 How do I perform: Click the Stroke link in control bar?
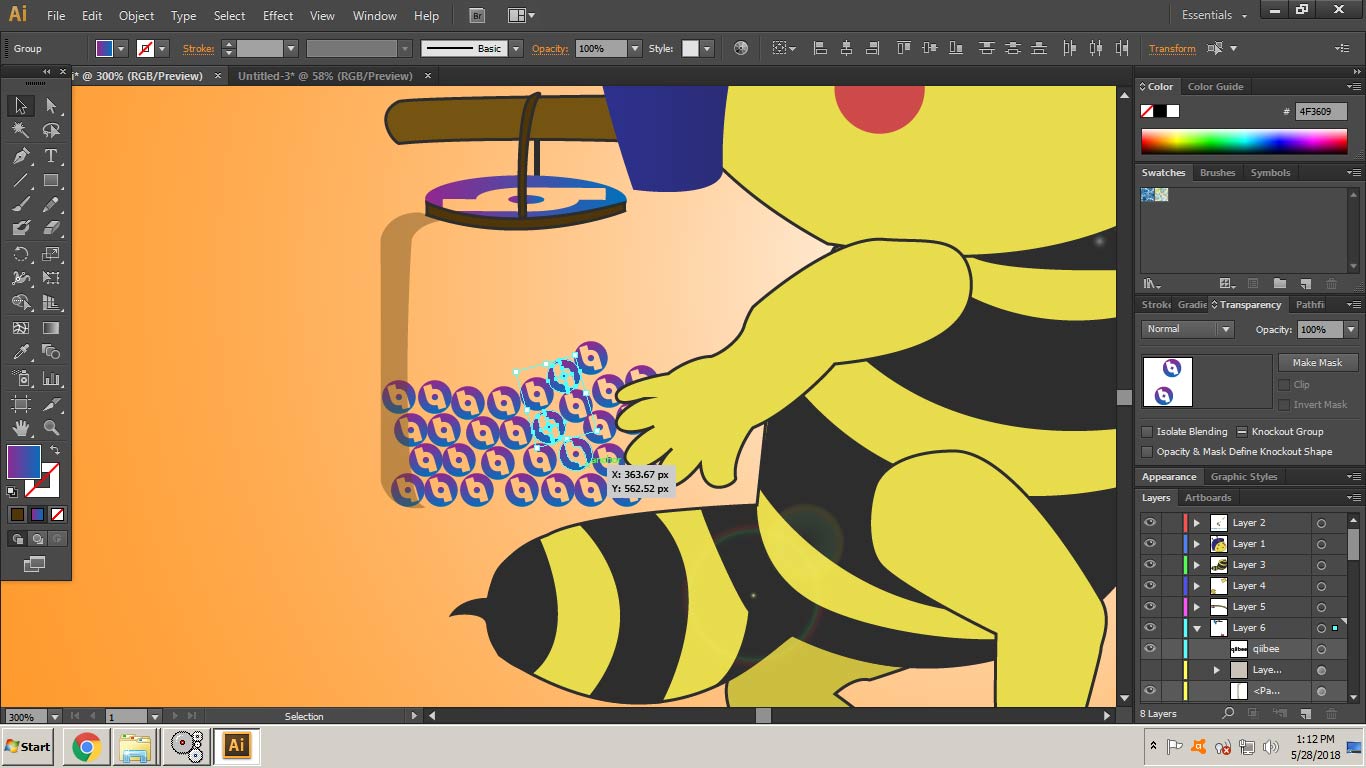[198, 48]
